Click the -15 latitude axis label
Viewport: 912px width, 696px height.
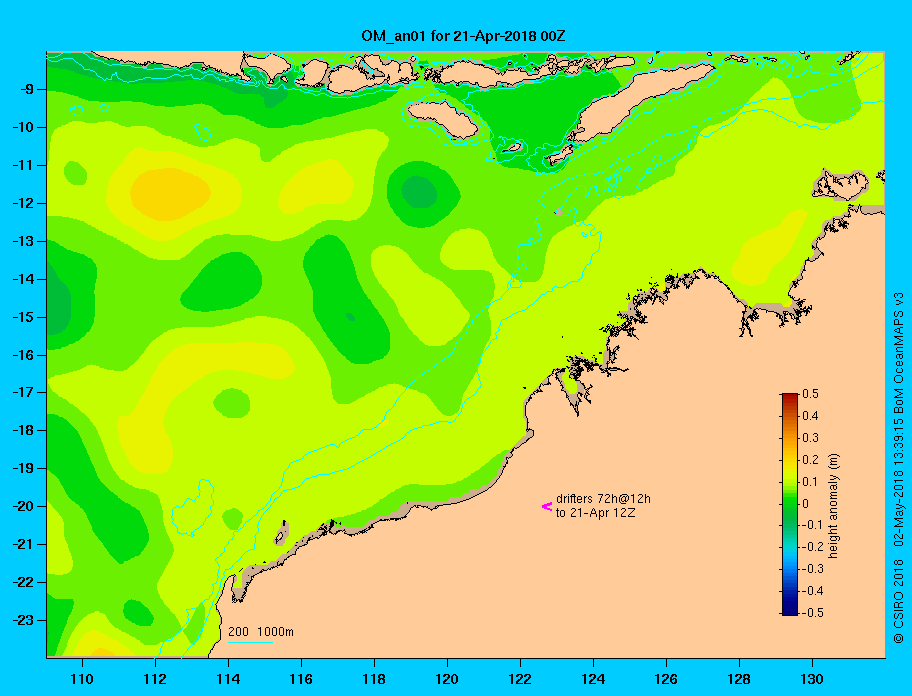(x=22, y=317)
